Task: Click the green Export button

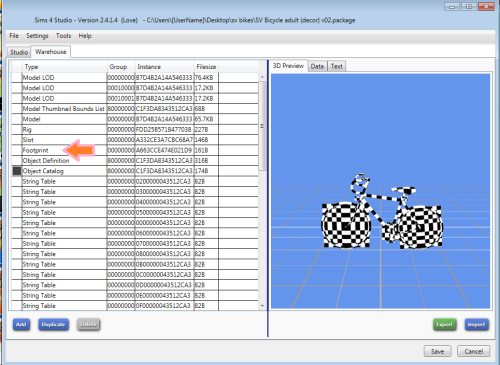Action: click(x=445, y=324)
